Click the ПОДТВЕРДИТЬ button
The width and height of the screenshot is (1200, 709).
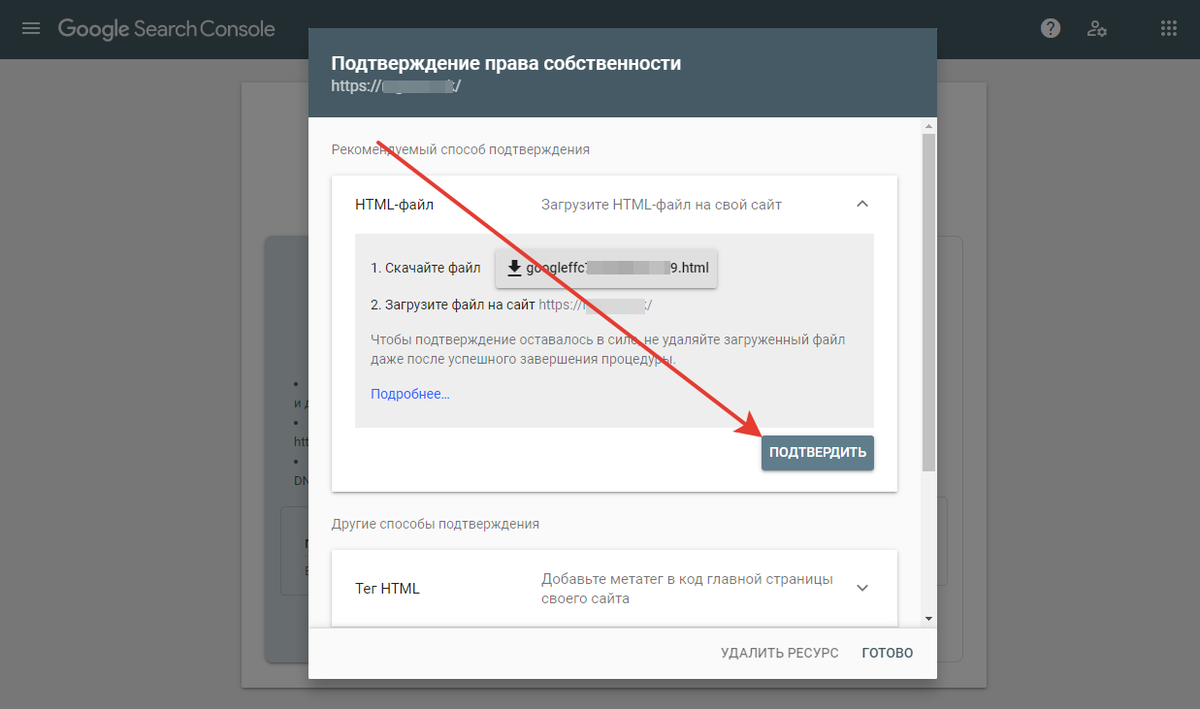pos(817,452)
